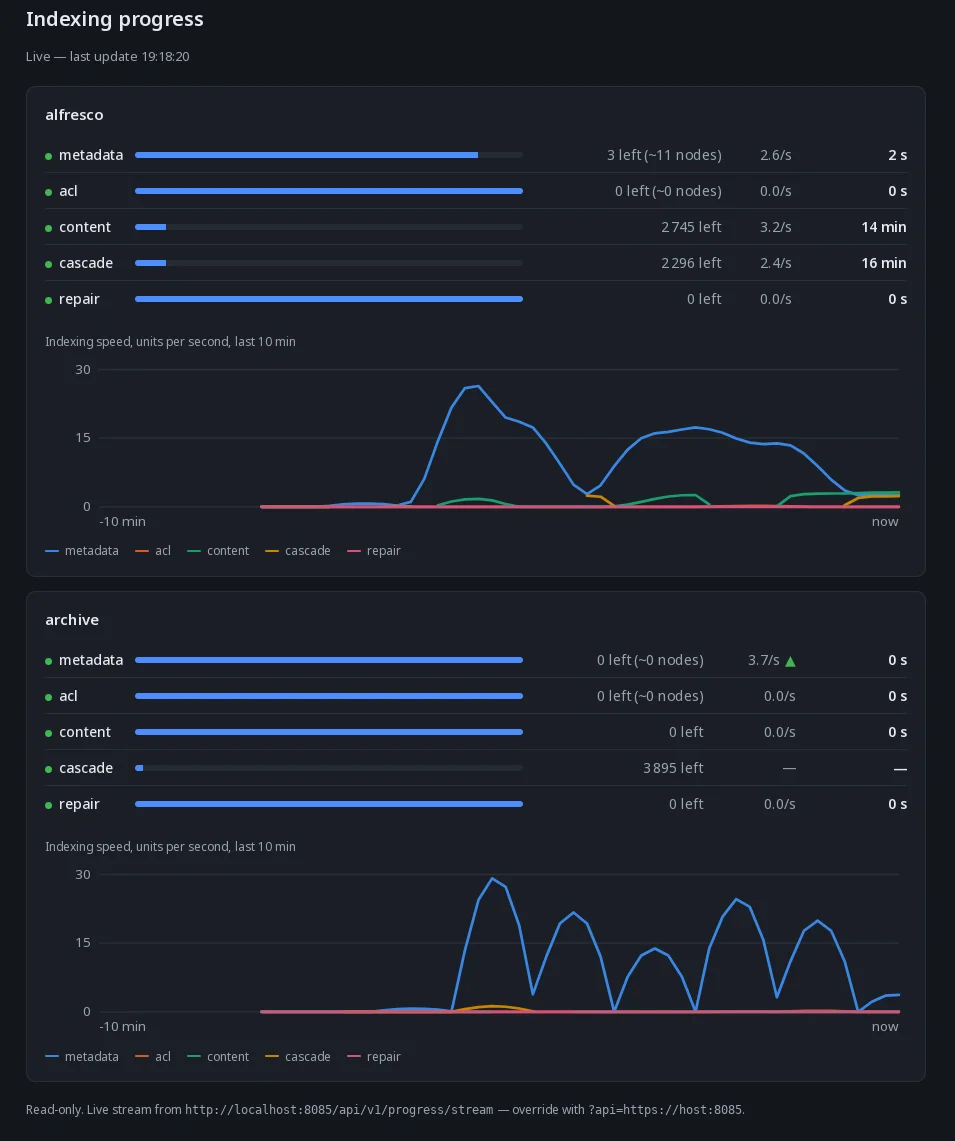This screenshot has width=955, height=1141.
Task: Click the '30' y-axis label on the archive chart
Action: 83,875
